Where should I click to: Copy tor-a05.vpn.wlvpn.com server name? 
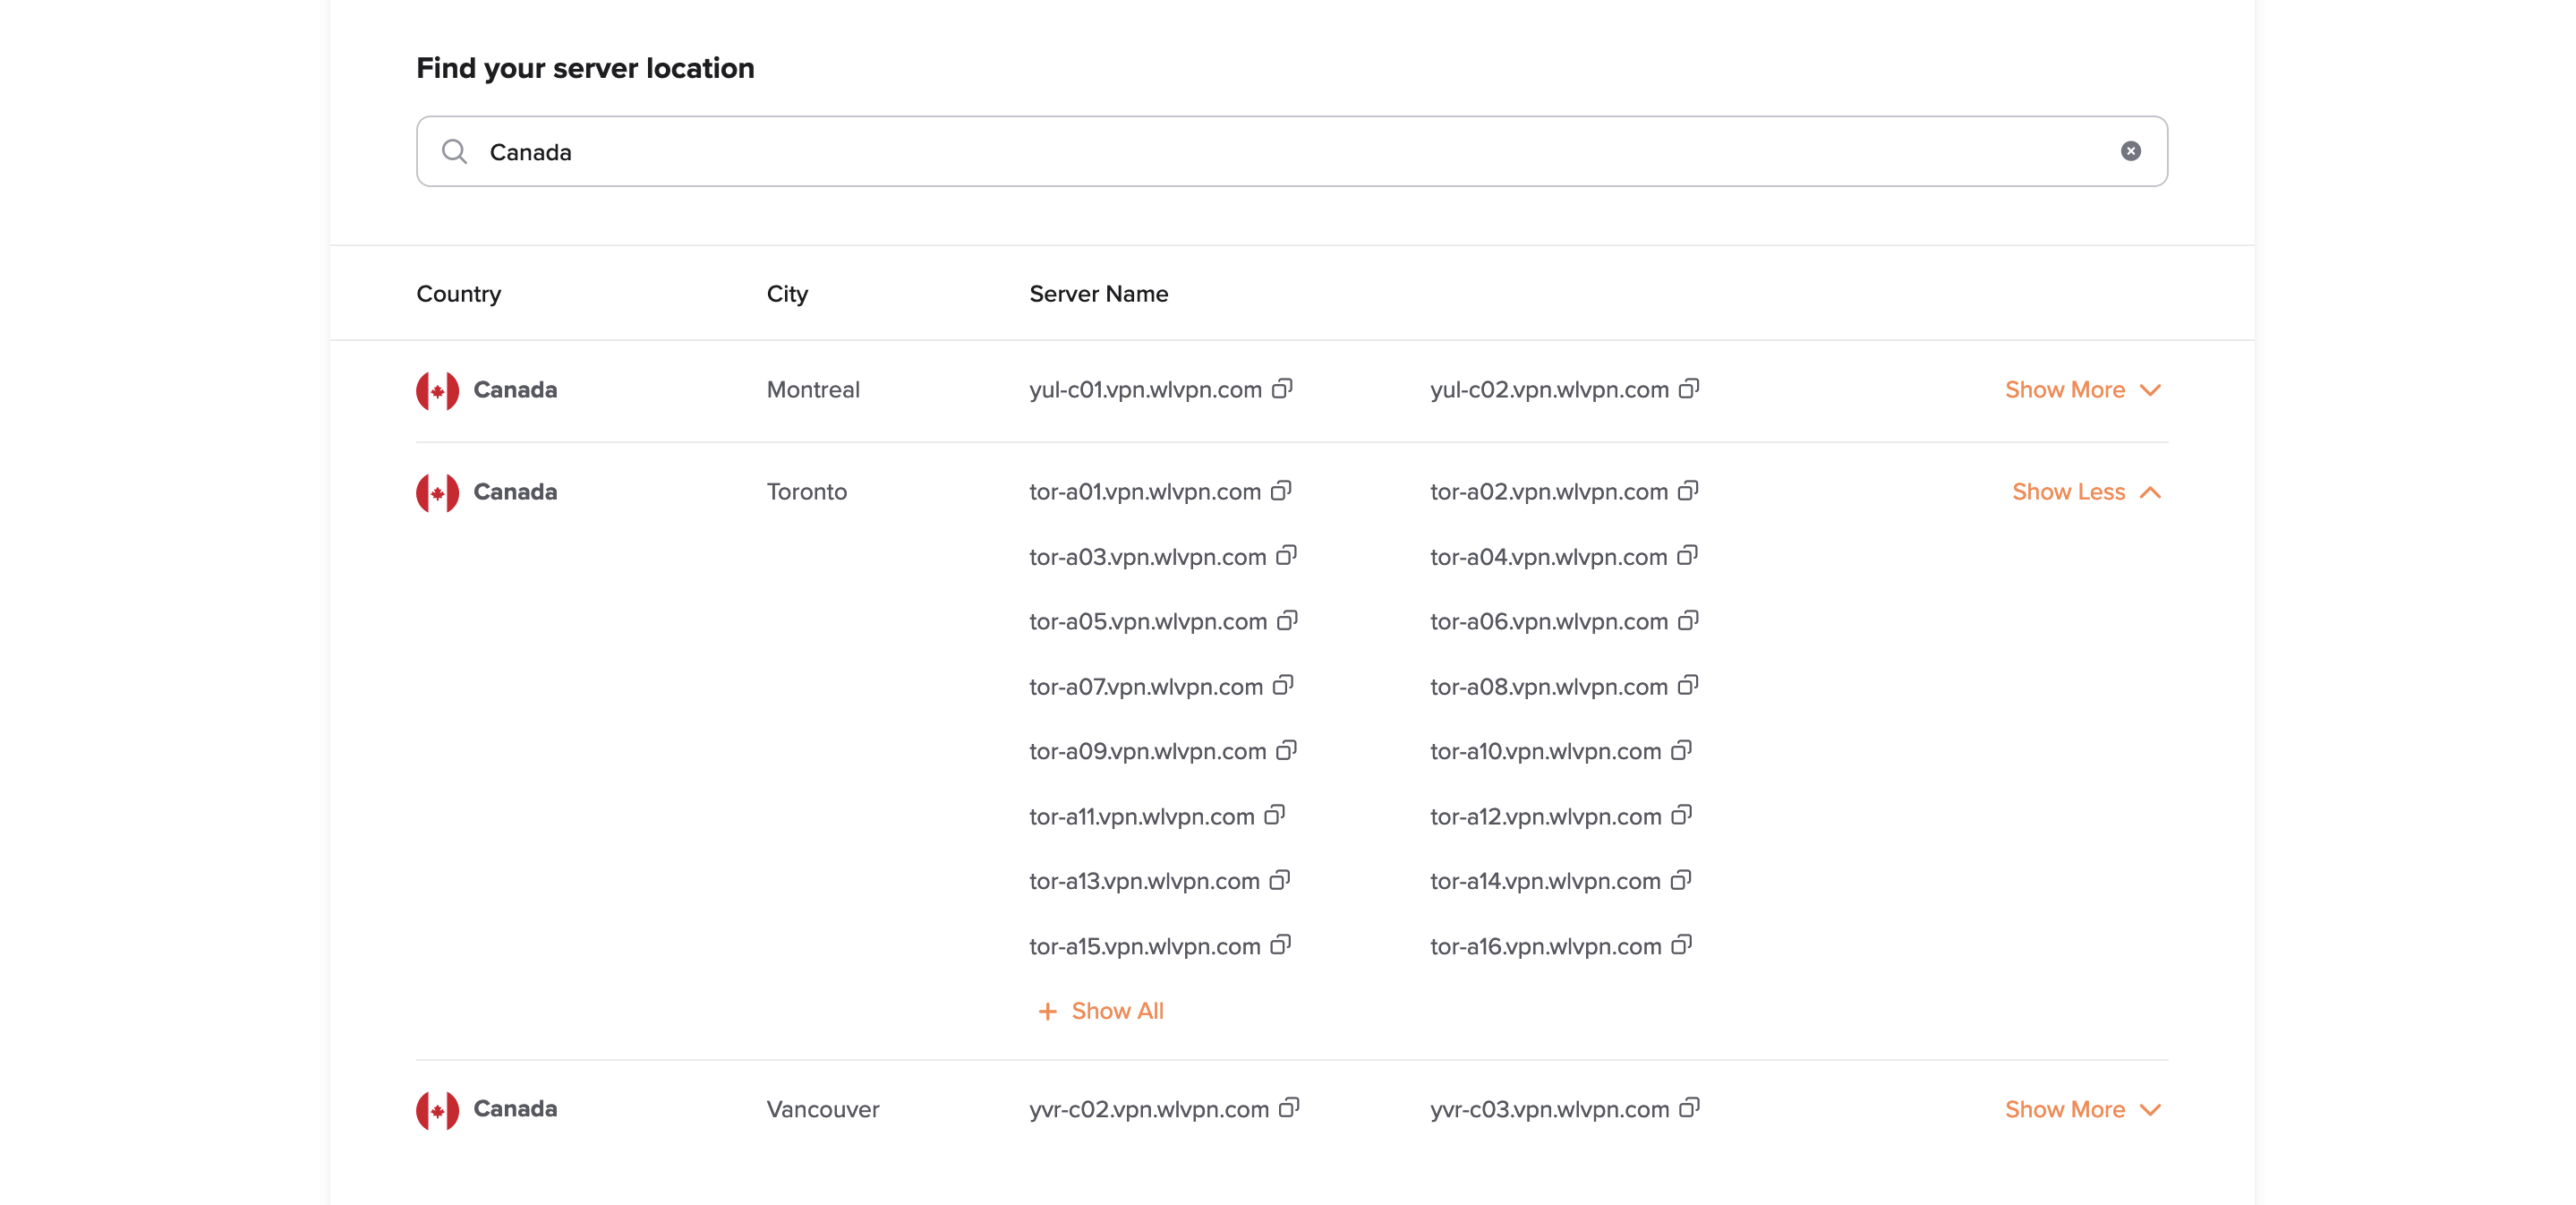pyautogui.click(x=1288, y=620)
